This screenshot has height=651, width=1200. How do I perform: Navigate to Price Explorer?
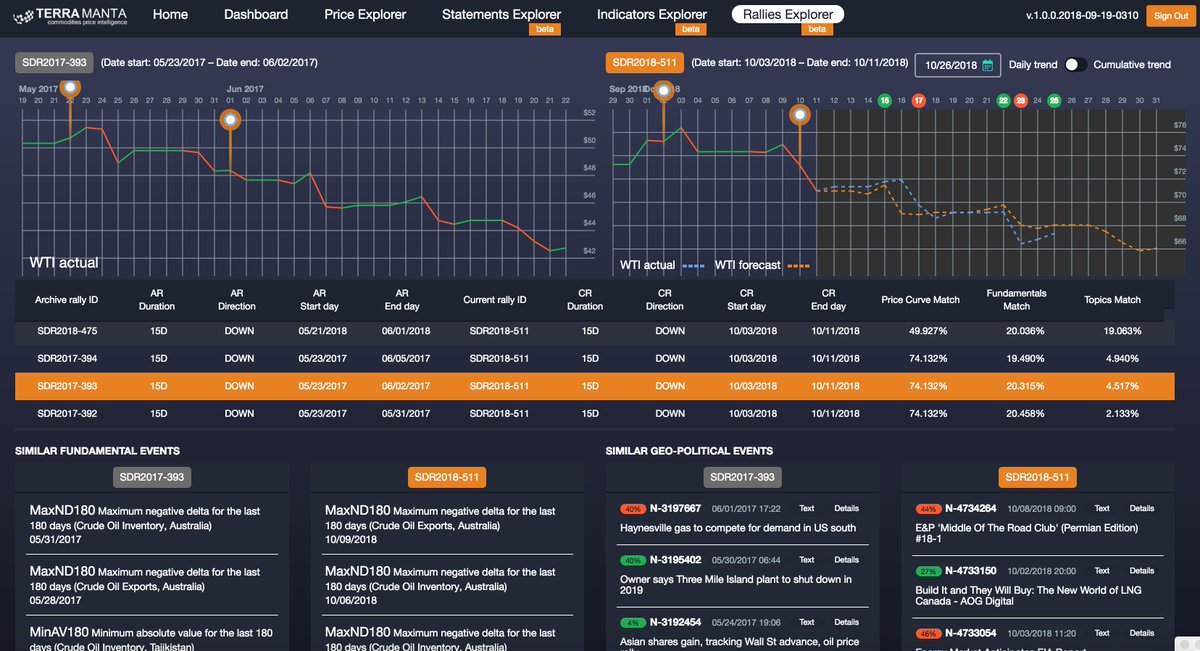pos(364,14)
